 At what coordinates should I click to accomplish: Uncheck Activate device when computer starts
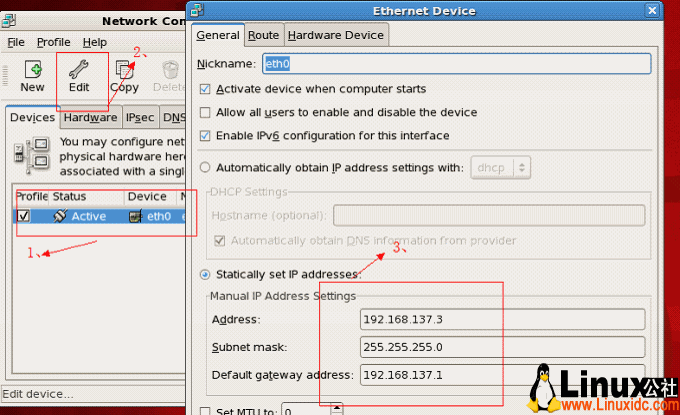(x=206, y=89)
